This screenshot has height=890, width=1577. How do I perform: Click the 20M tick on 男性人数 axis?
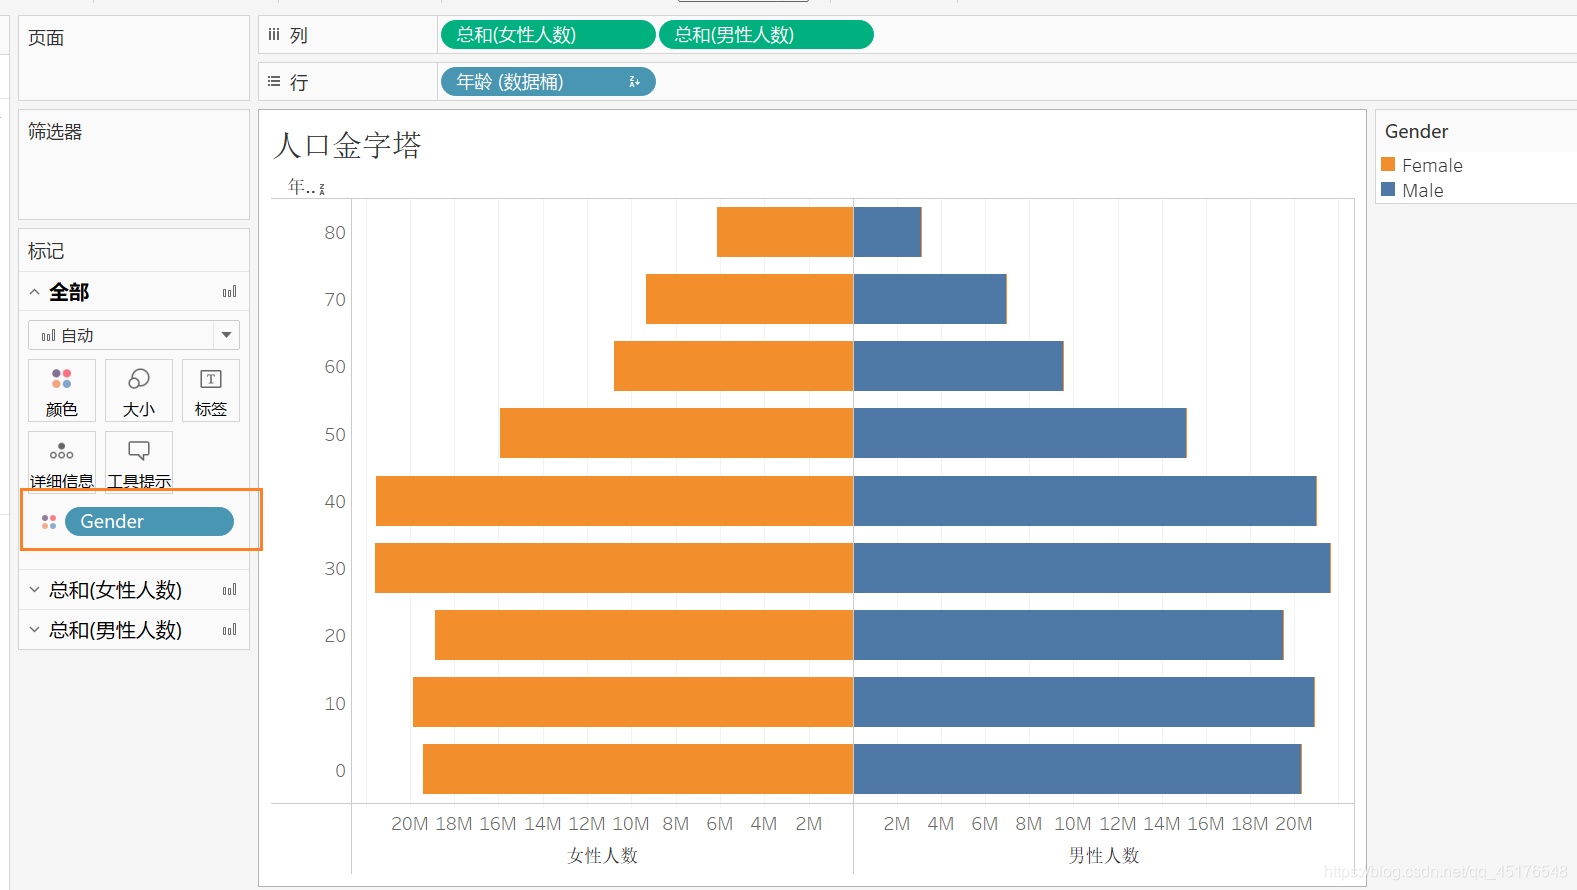coord(1293,824)
